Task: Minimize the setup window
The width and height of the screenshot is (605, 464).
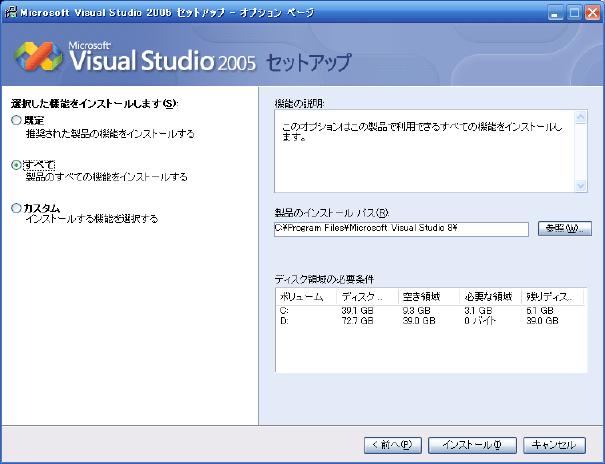Action: pos(555,13)
